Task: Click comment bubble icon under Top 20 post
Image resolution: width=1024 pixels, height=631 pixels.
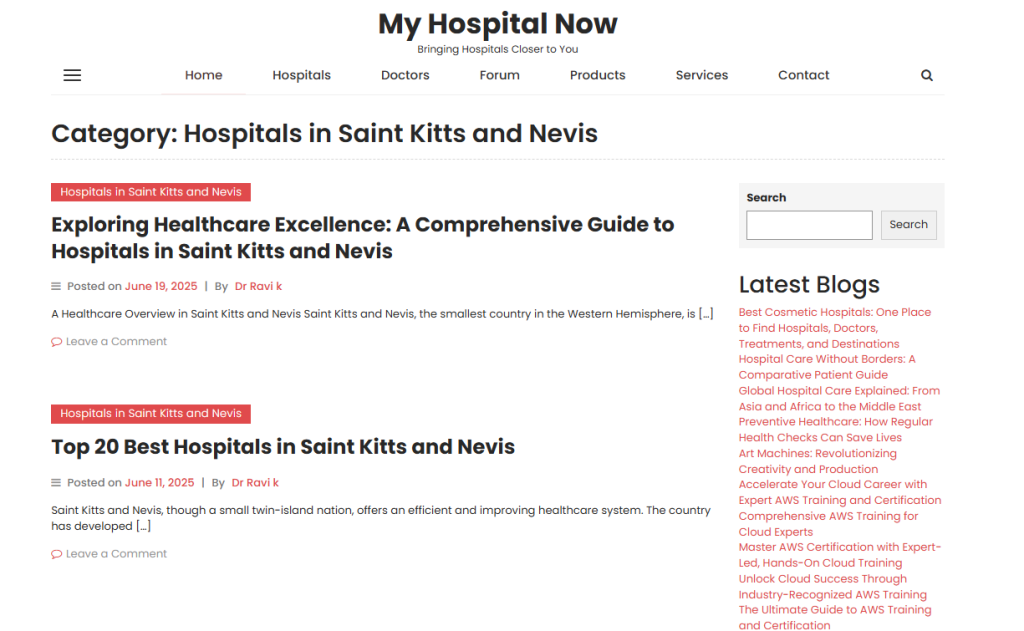Action: (57, 554)
